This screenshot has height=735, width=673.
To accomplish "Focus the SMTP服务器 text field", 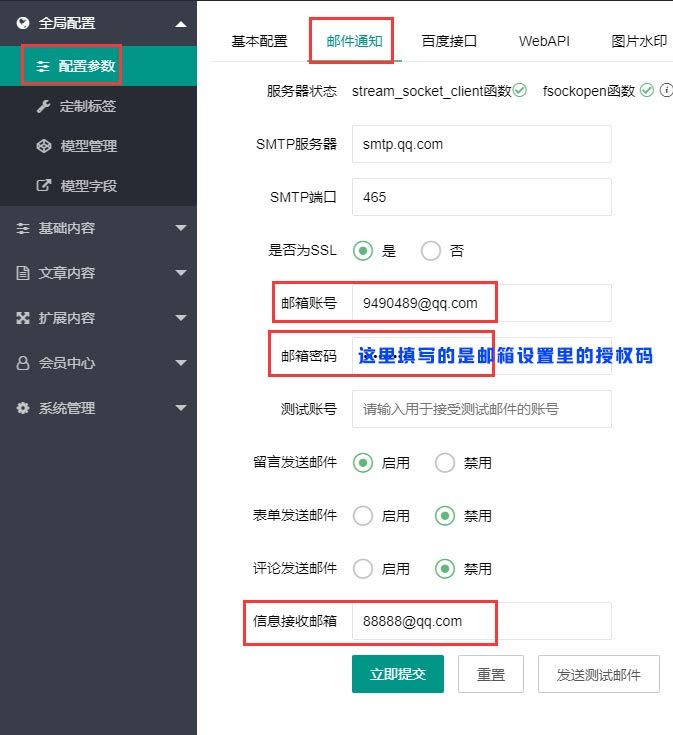I will pyautogui.click(x=481, y=144).
